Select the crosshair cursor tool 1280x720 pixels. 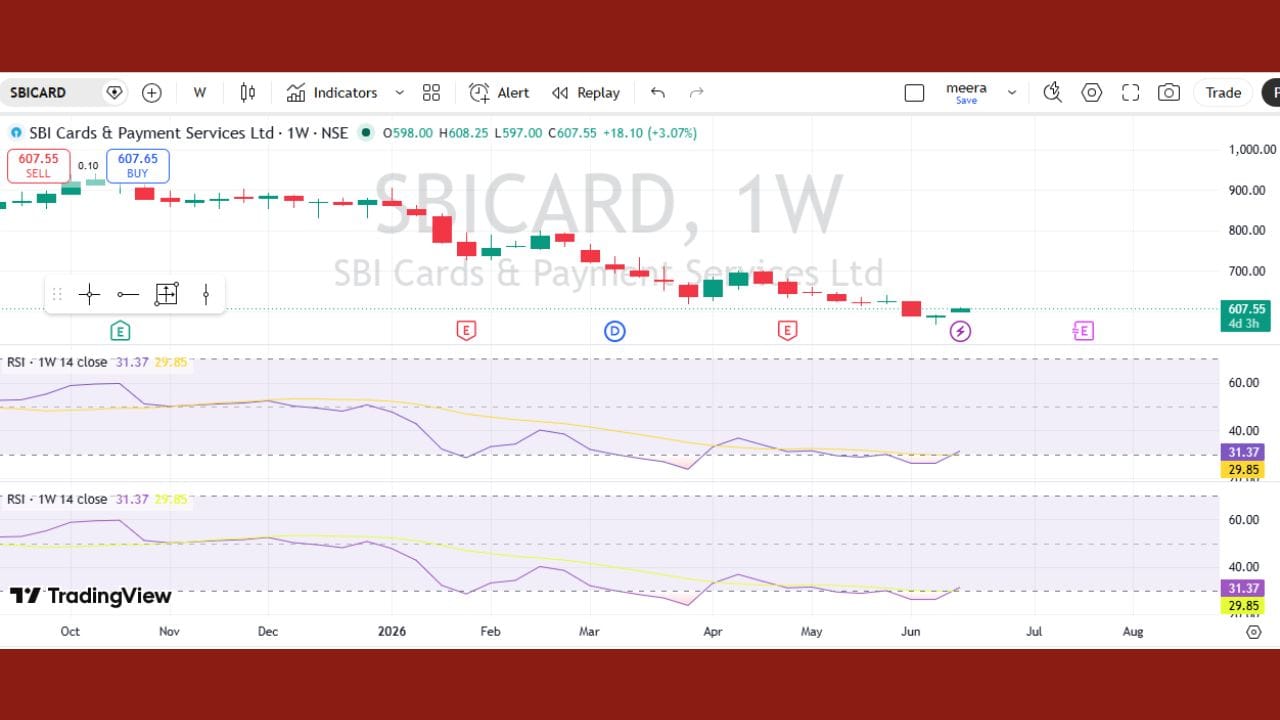[x=89, y=294]
